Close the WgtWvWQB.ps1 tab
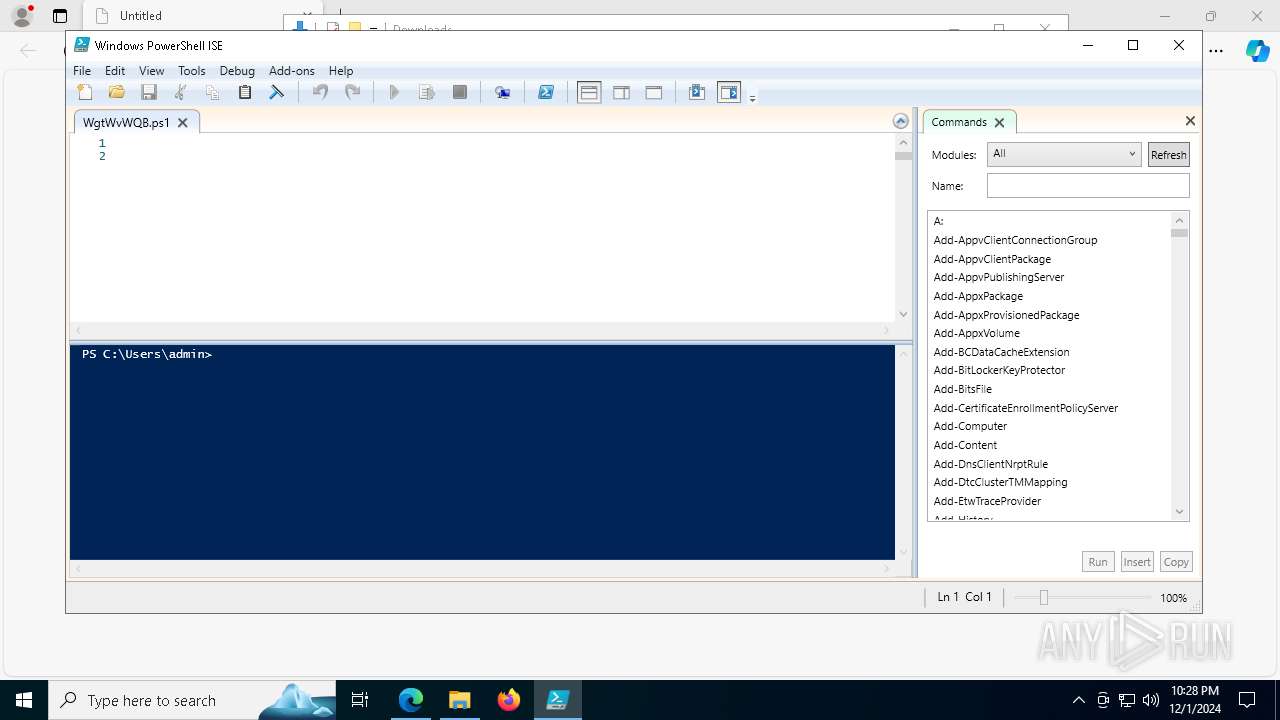 [x=182, y=123]
